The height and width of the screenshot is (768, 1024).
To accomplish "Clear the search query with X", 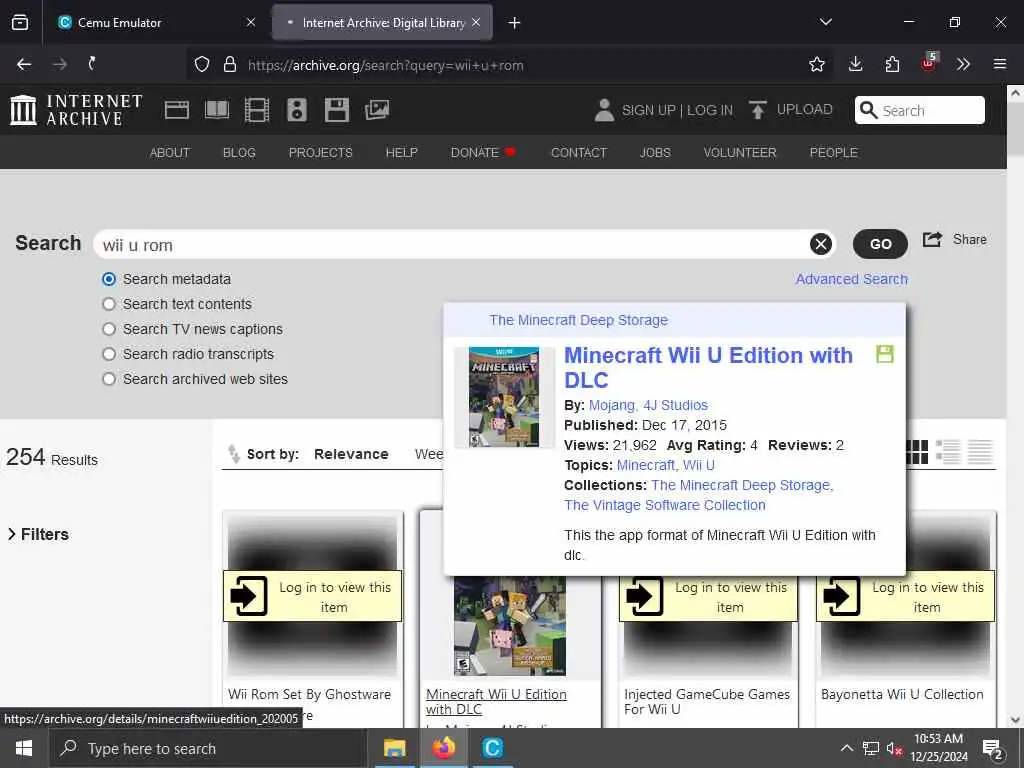I will (821, 244).
